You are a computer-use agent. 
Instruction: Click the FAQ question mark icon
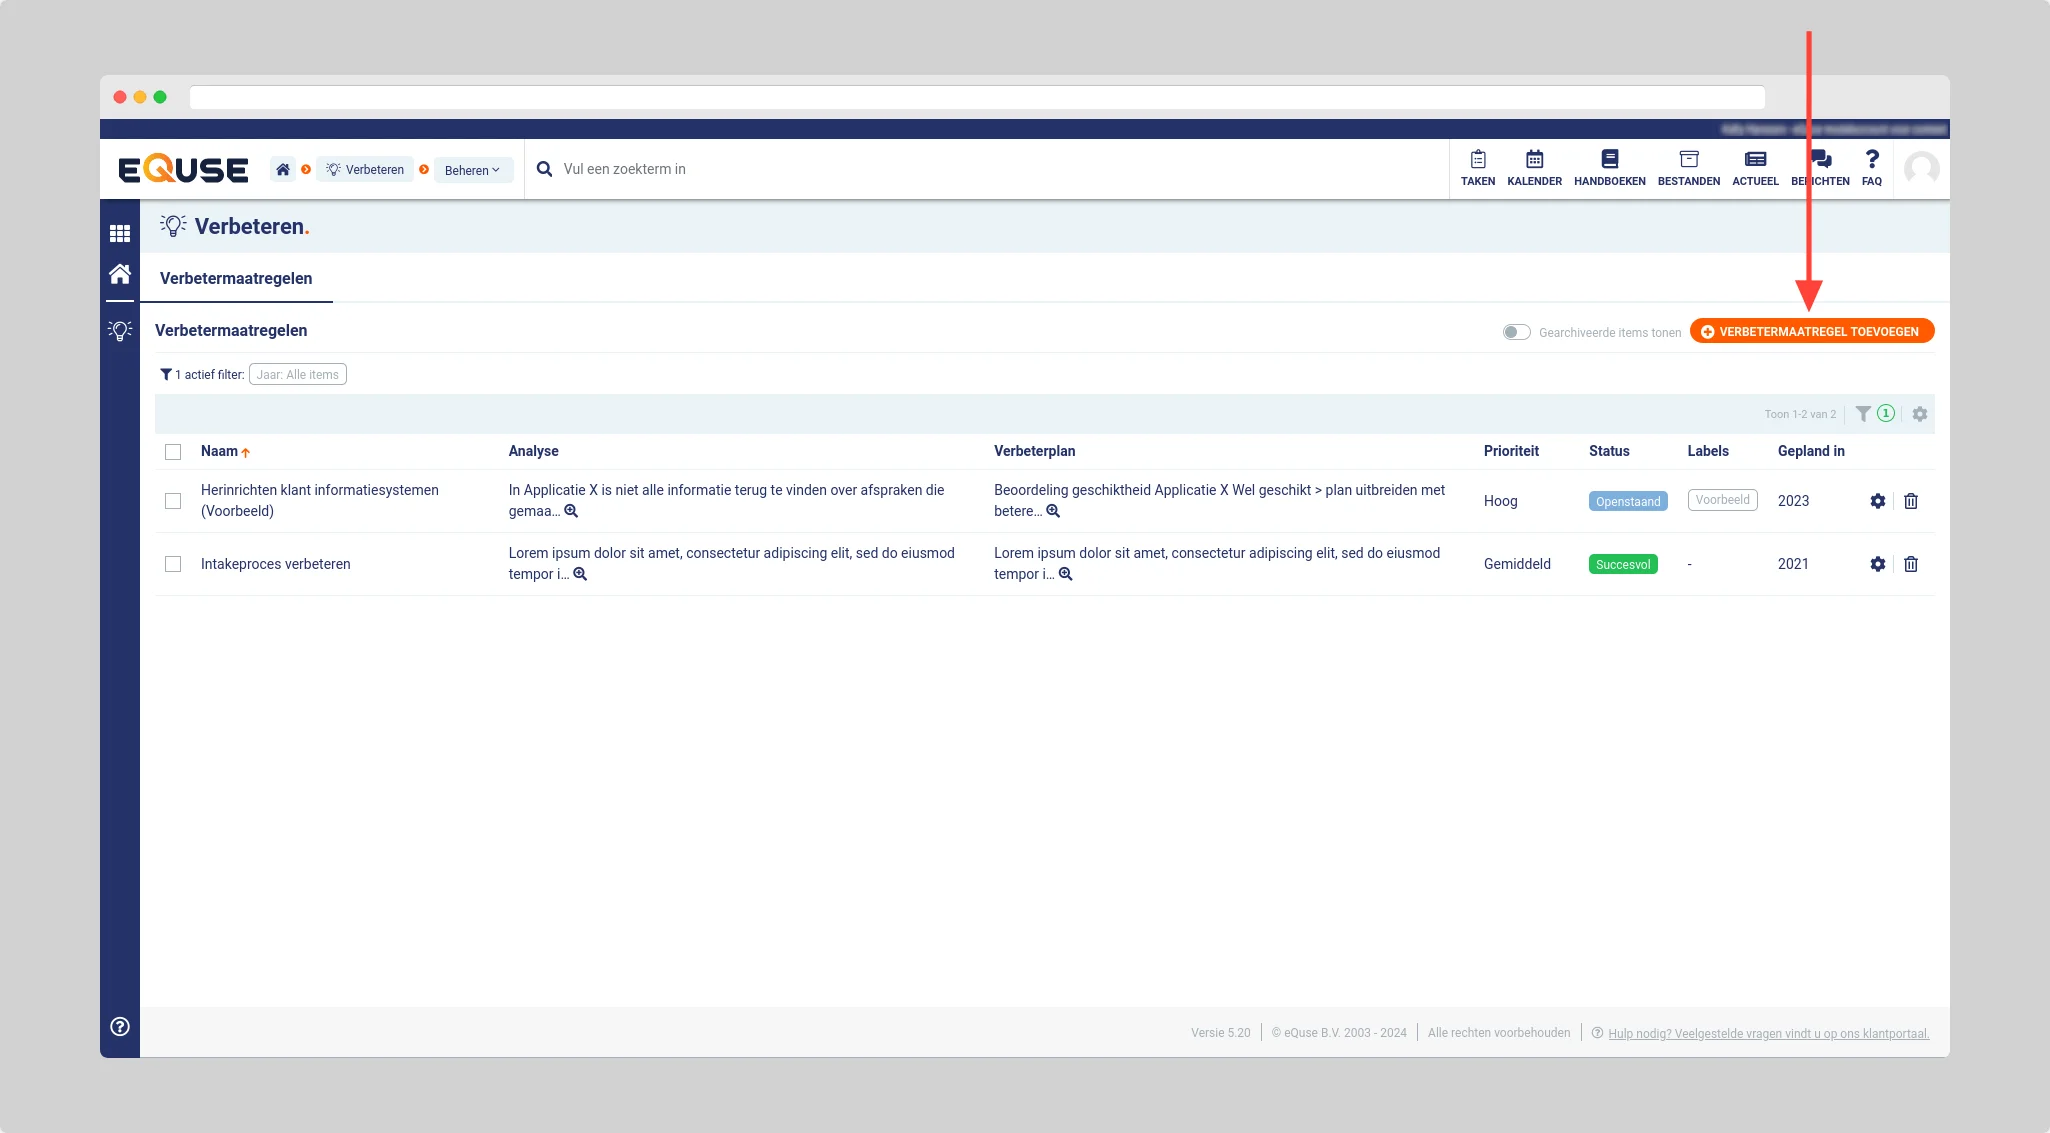click(x=1871, y=160)
